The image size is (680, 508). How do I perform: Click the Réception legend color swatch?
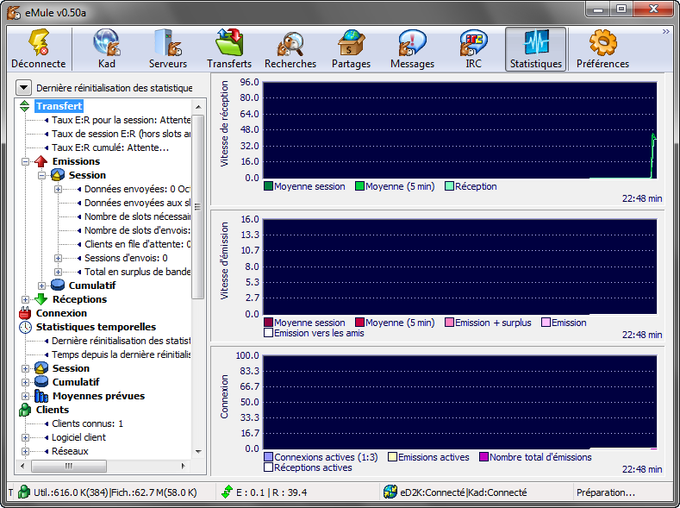449,187
